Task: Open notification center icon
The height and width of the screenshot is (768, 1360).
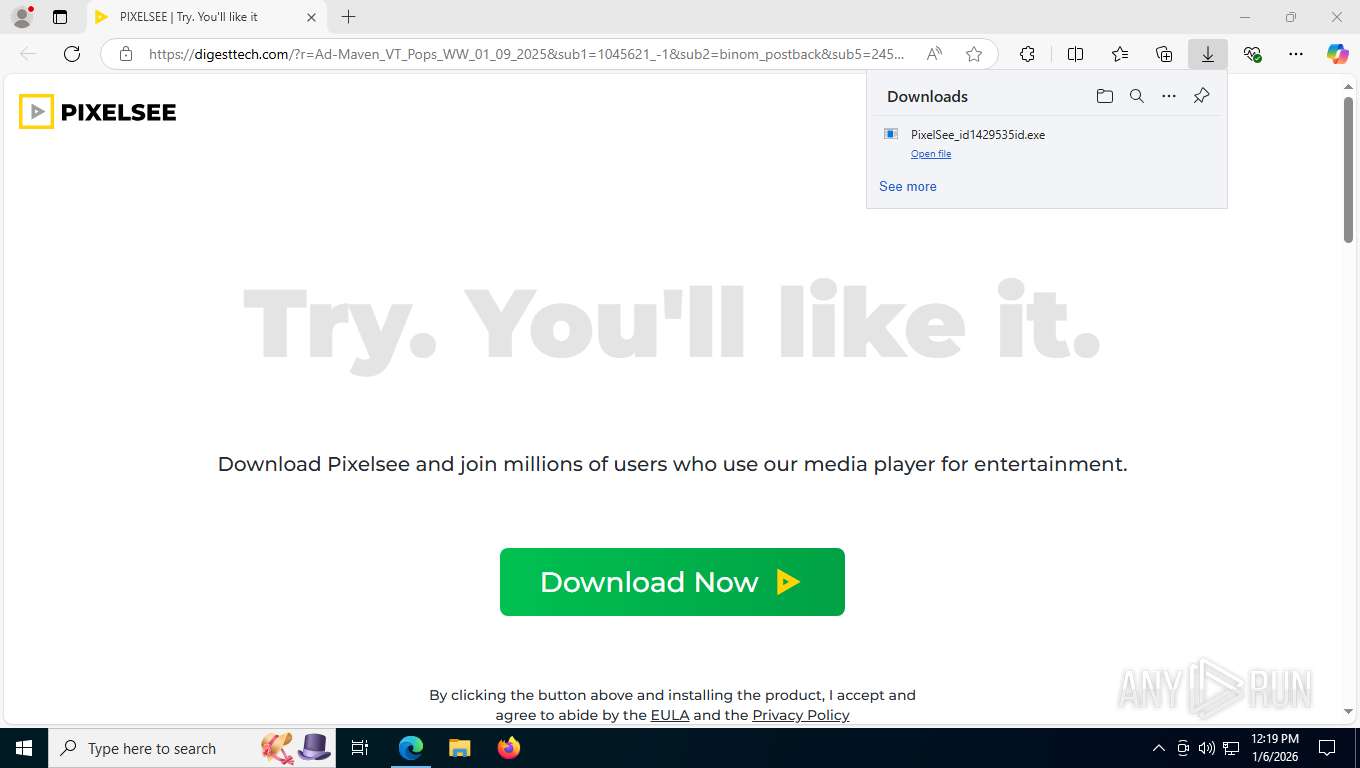Action: tap(1327, 748)
